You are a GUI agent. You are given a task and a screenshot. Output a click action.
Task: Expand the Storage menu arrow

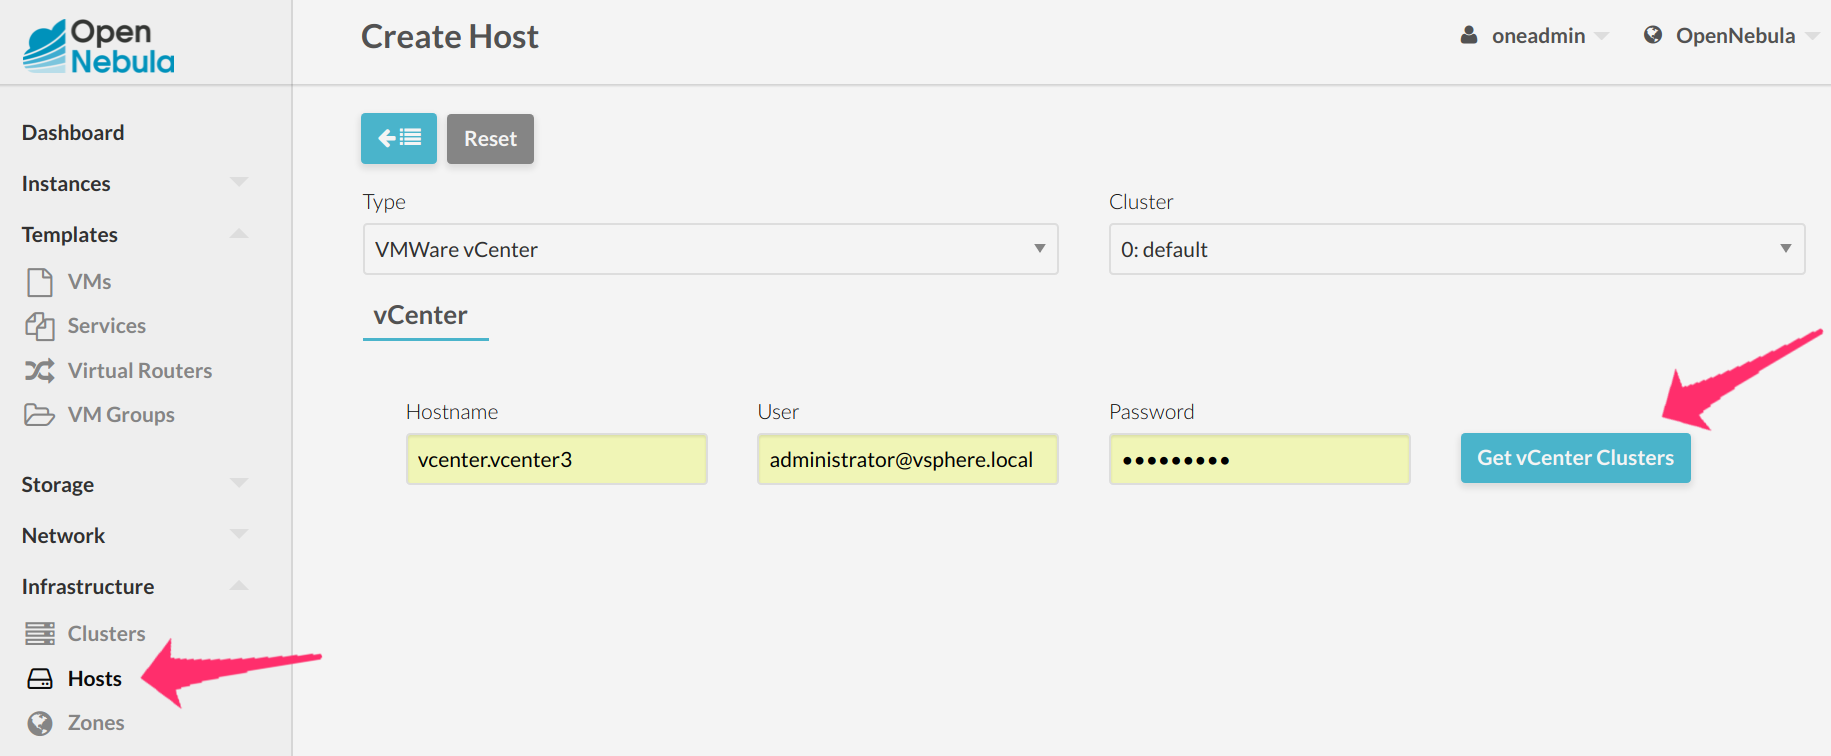[x=239, y=483]
